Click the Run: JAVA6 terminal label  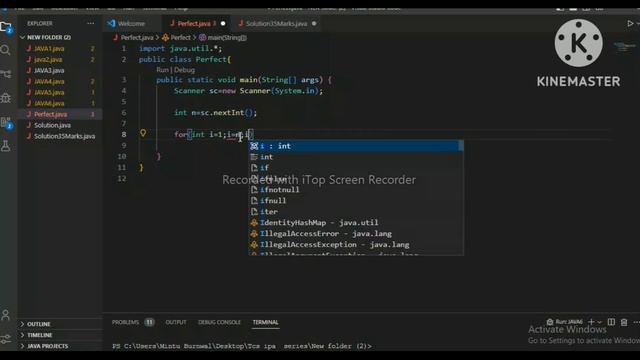point(565,322)
